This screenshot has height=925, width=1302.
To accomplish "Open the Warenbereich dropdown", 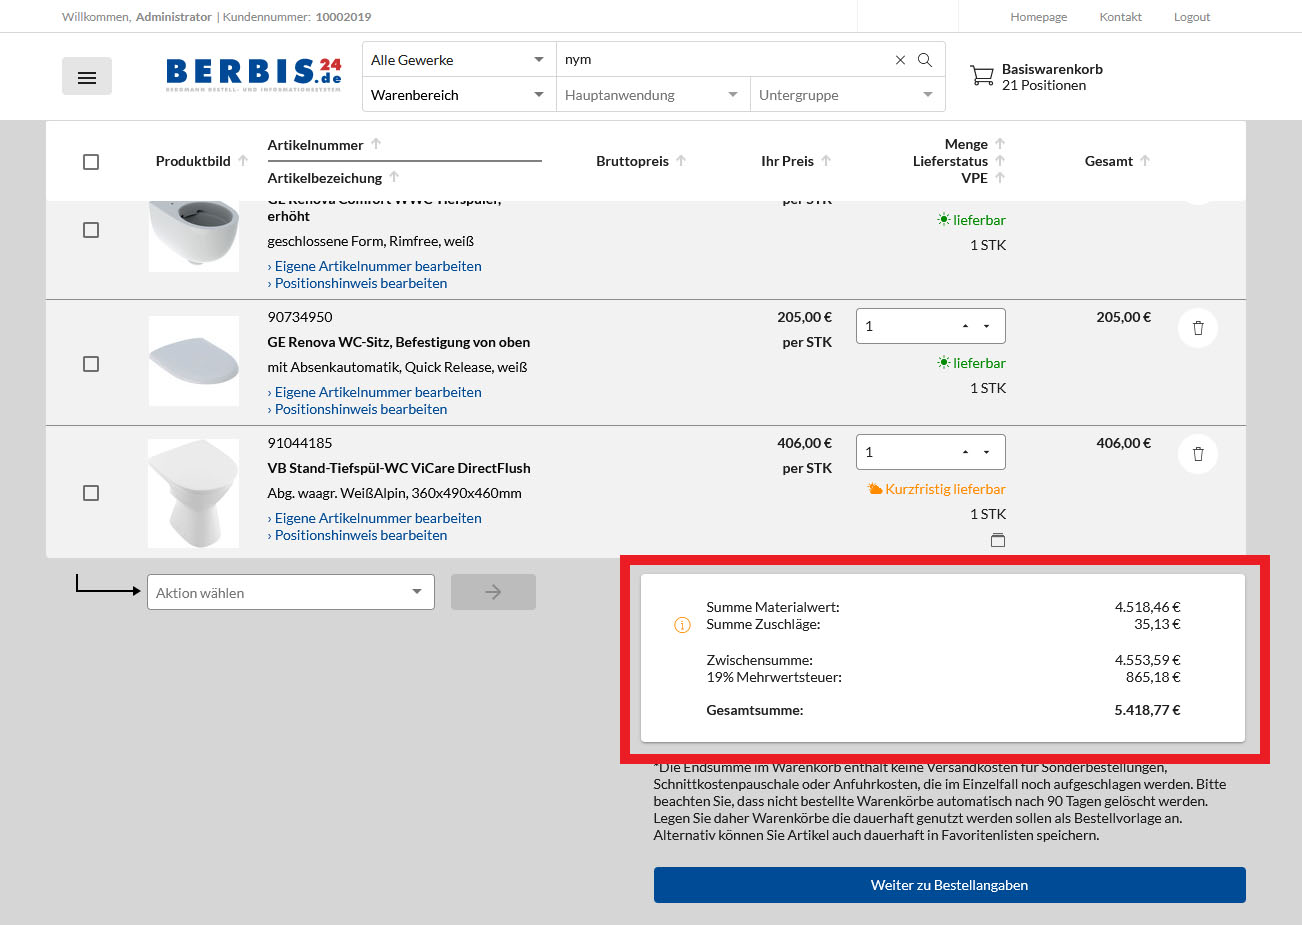I will (459, 95).
